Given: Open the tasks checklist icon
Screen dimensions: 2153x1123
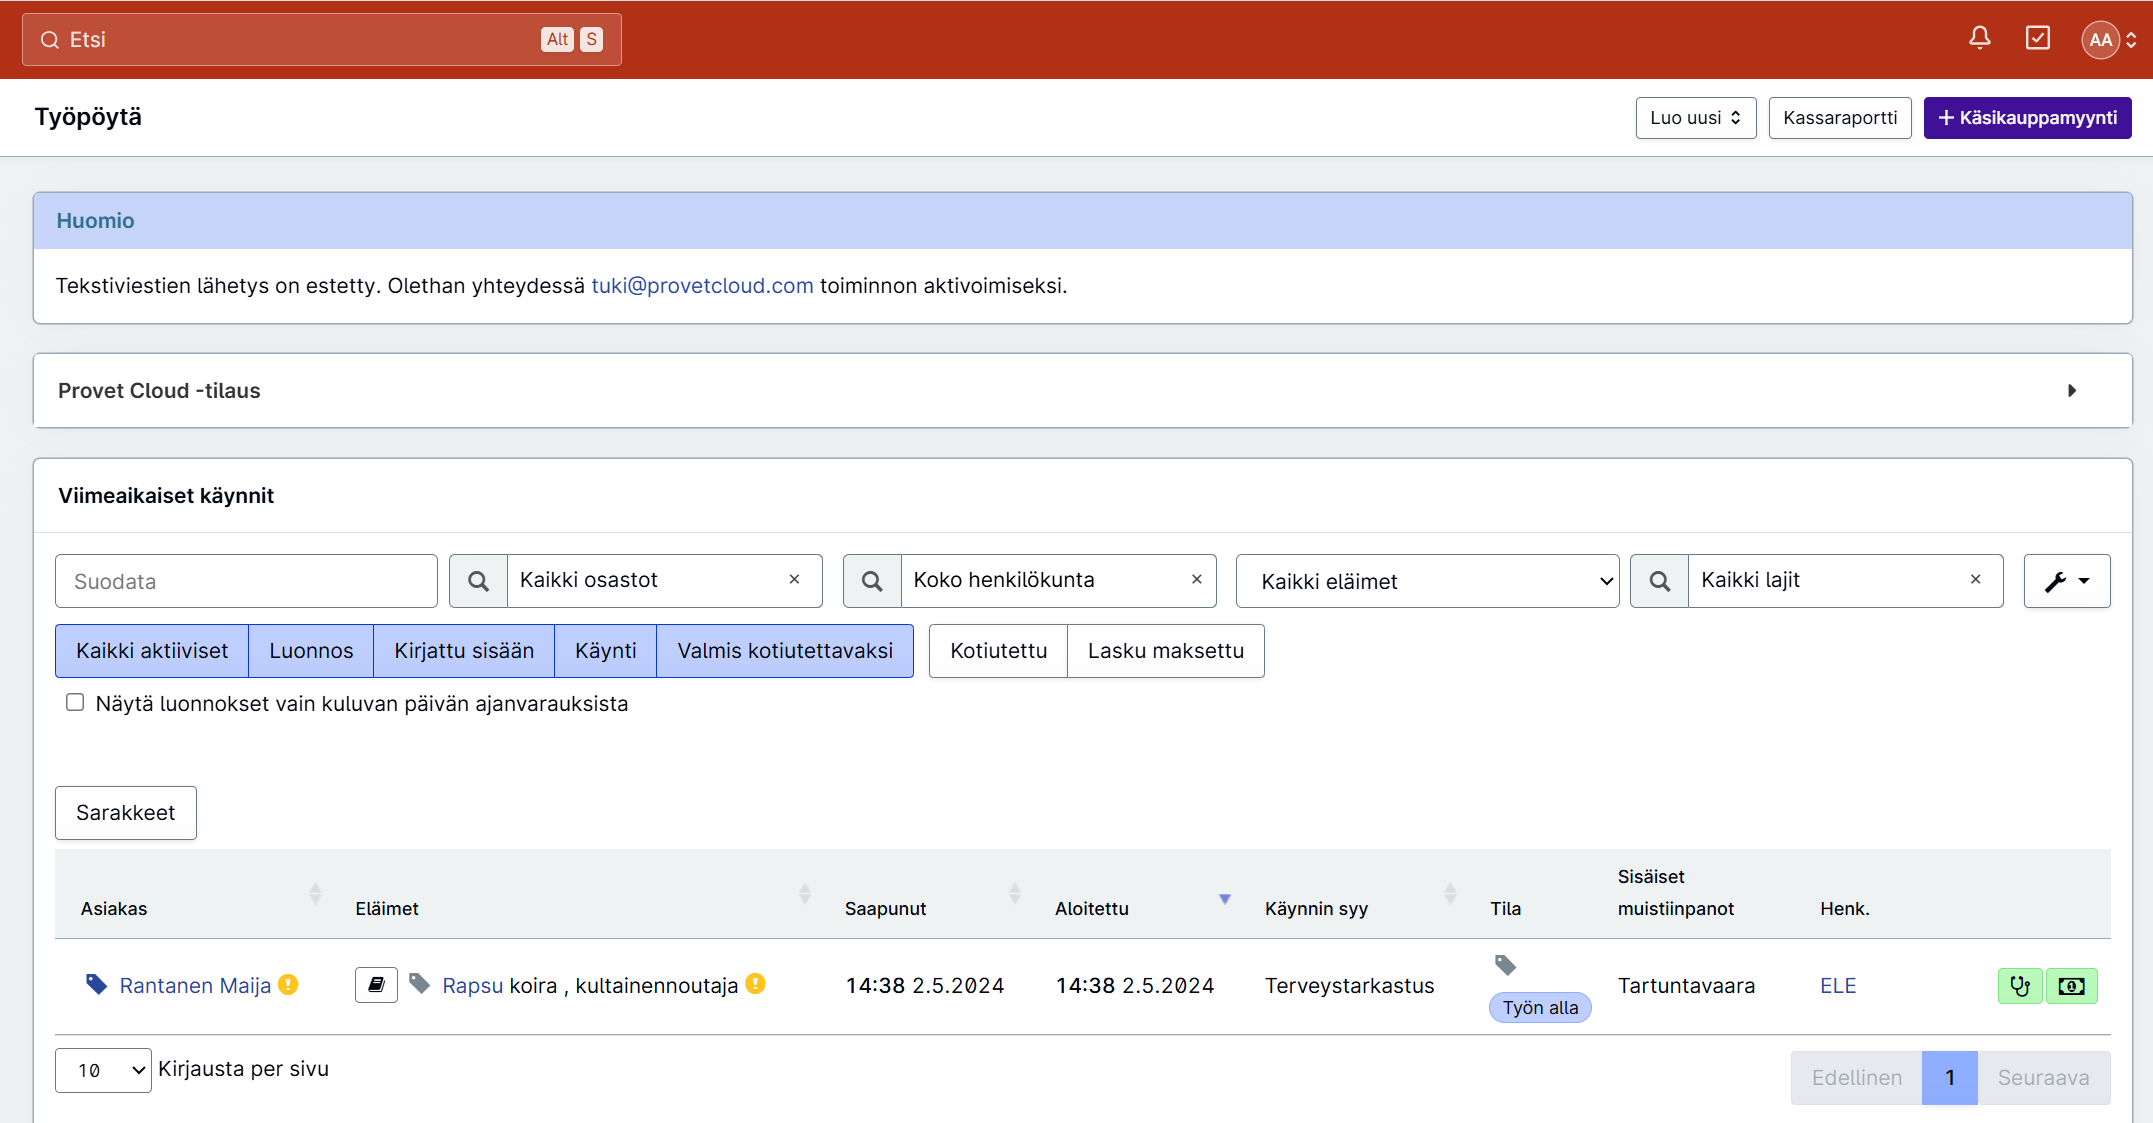Looking at the screenshot, I should 2037,38.
